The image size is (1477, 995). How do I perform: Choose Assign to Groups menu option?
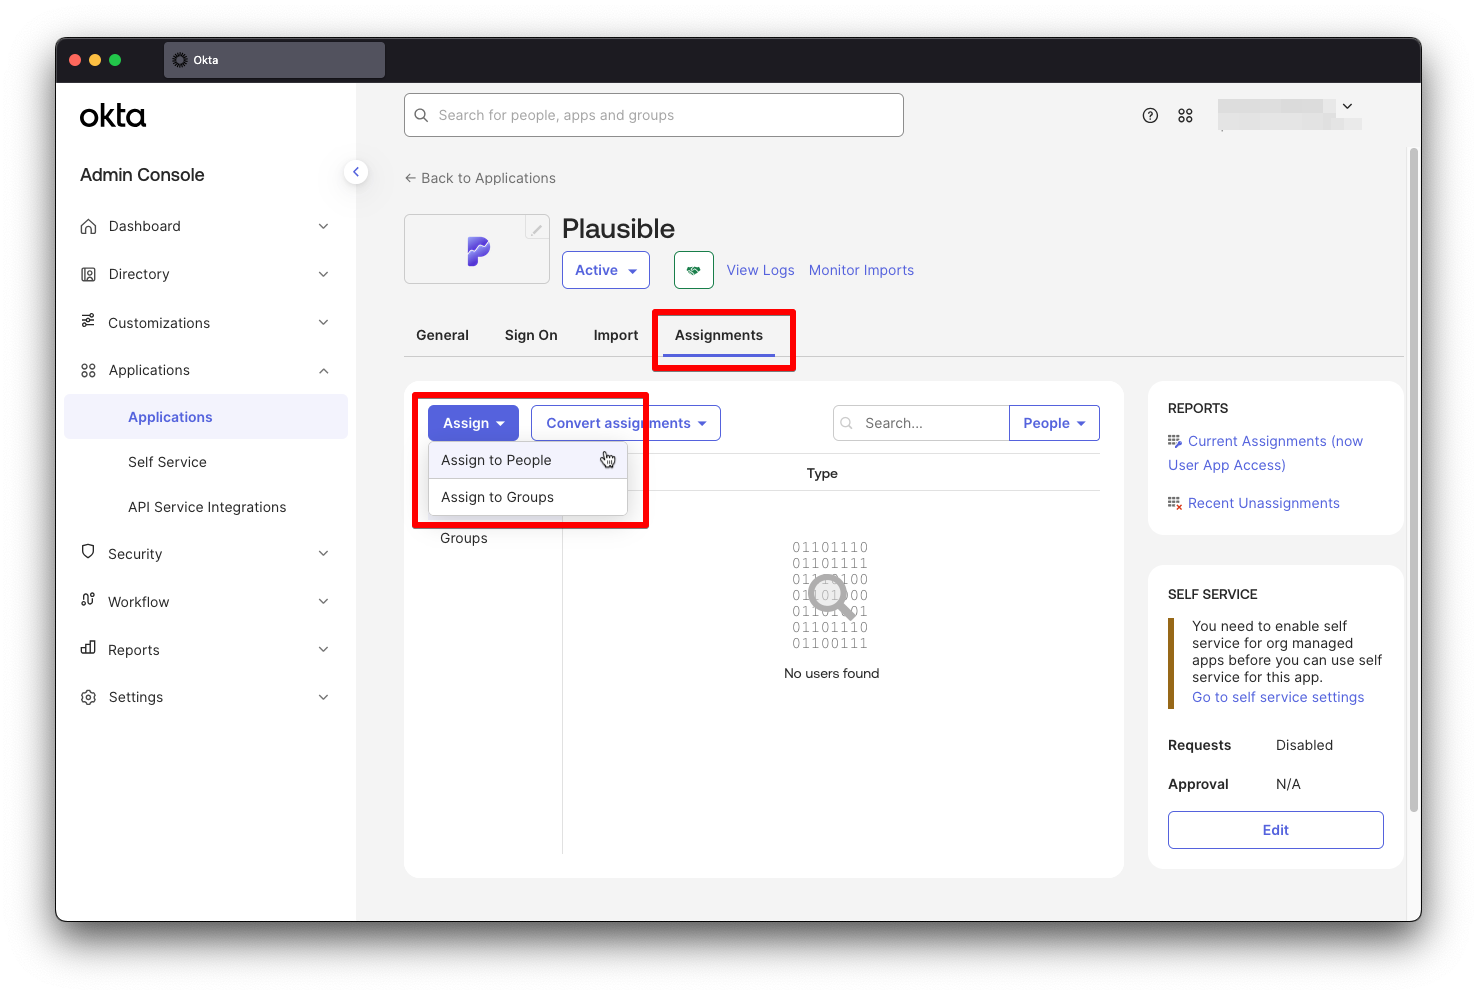pyautogui.click(x=498, y=497)
